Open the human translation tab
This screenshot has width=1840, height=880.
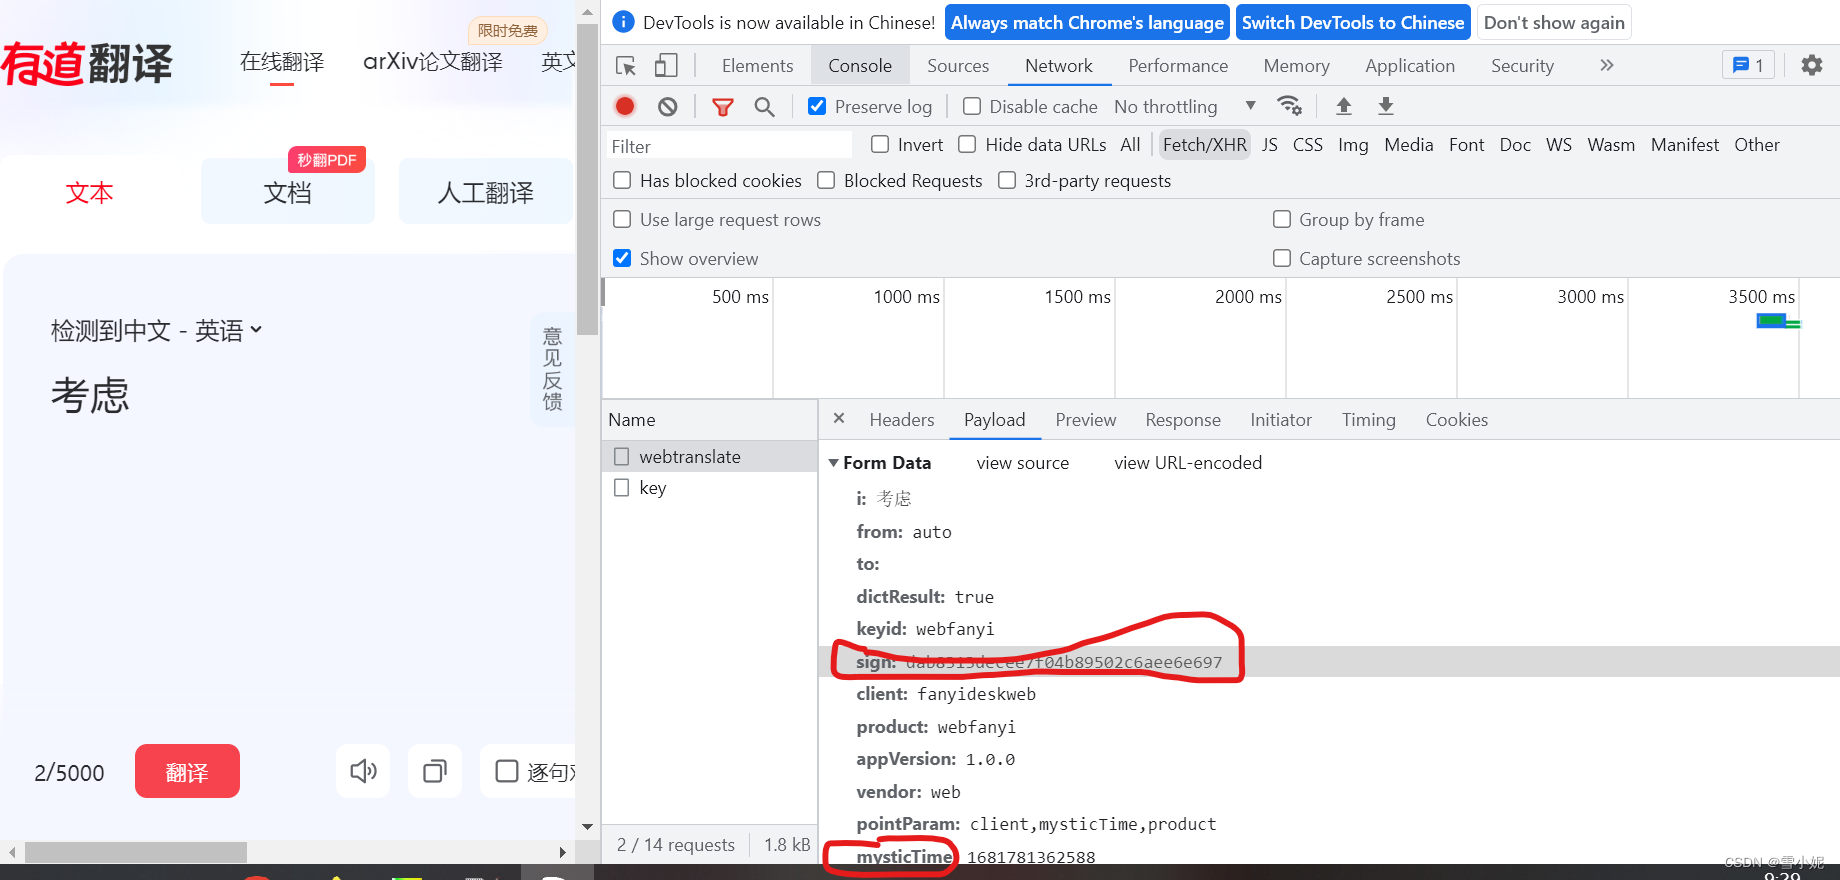click(x=486, y=192)
